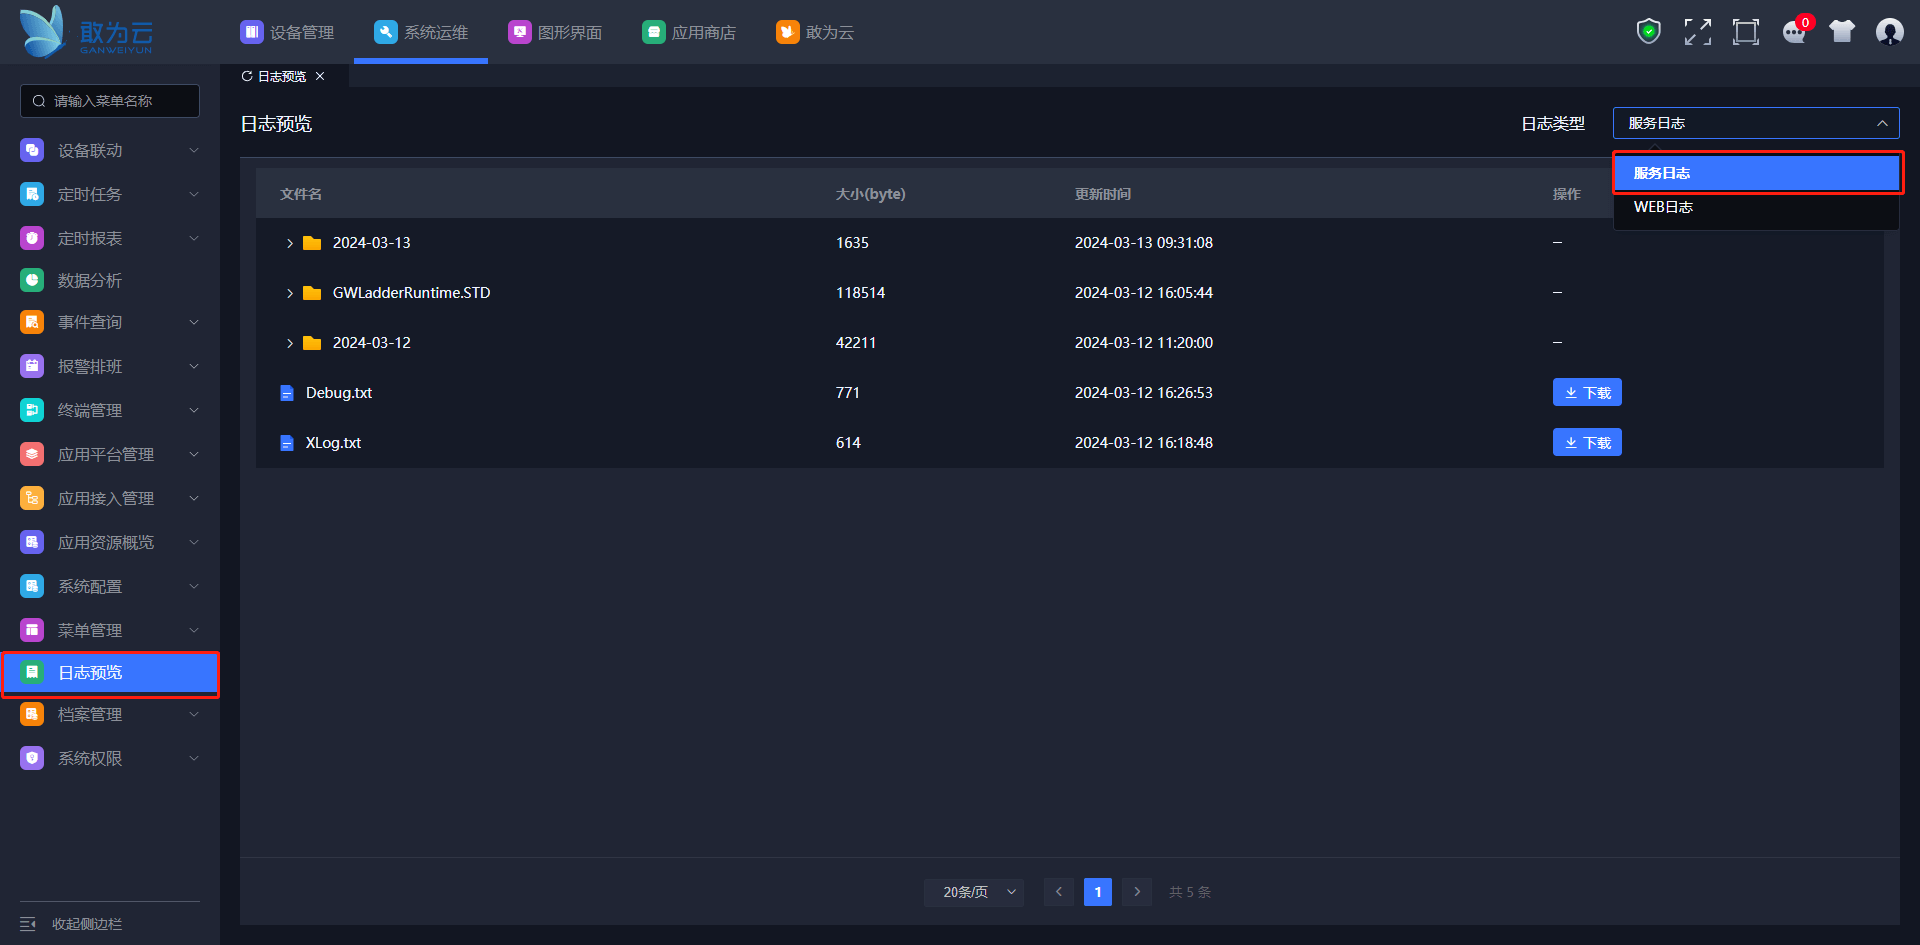The width and height of the screenshot is (1920, 945).
Task: Click the 系统权限 sidebar icon
Action: (x=32, y=758)
